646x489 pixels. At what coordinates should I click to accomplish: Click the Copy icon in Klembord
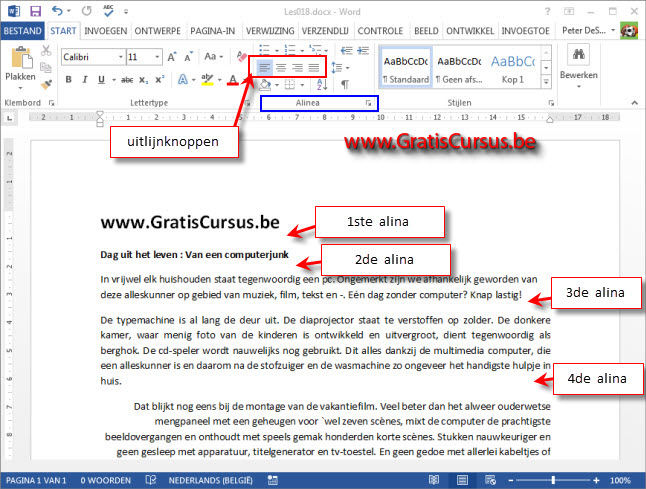pos(46,67)
